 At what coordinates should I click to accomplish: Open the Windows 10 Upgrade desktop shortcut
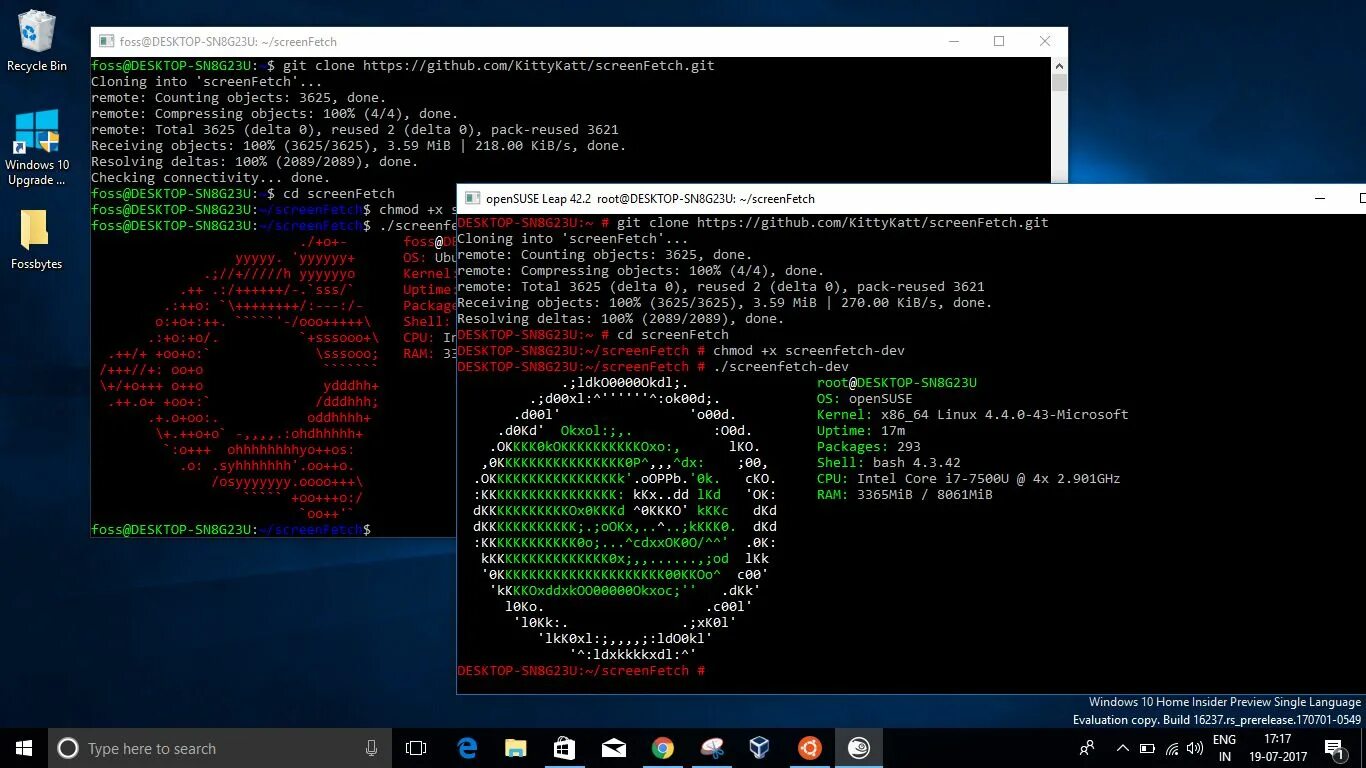coord(37,146)
